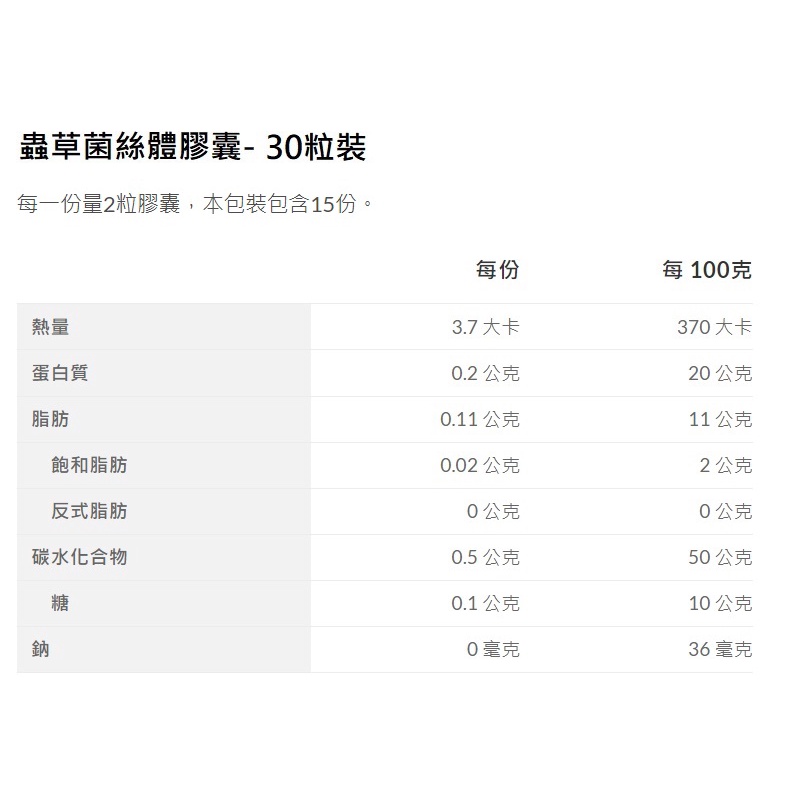Click the 36 毫克 sodium value
The width and height of the screenshot is (792, 792).
tap(720, 649)
